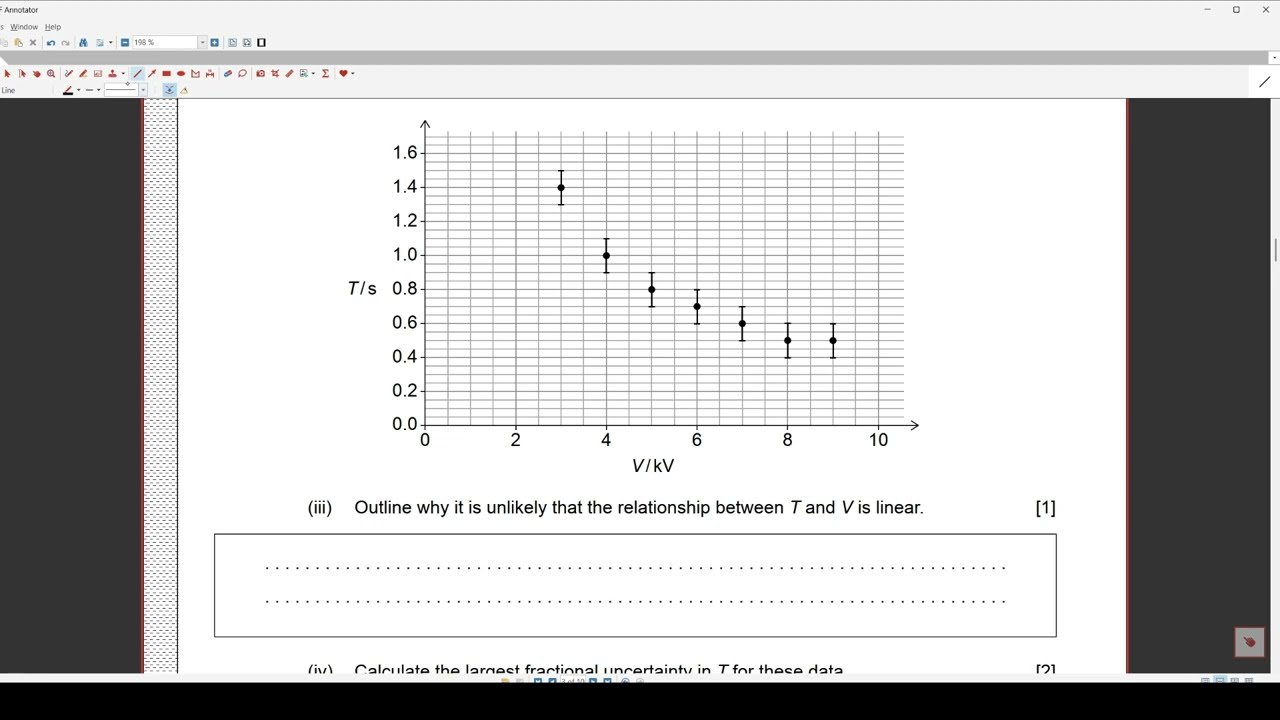Click the binoculars Find icon
1280x720 pixels.
pyautogui.click(x=83, y=43)
